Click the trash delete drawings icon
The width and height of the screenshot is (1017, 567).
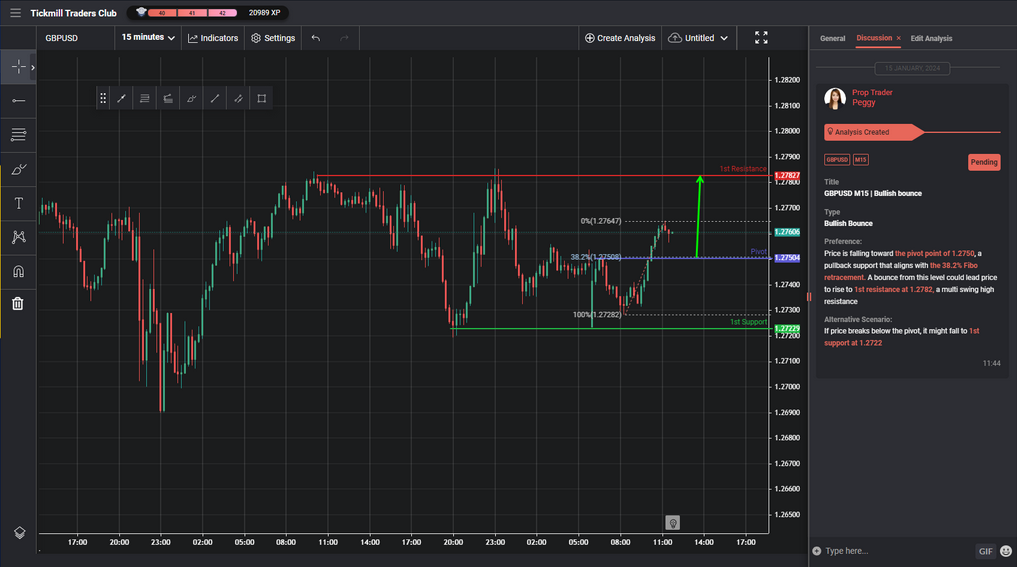coord(18,304)
